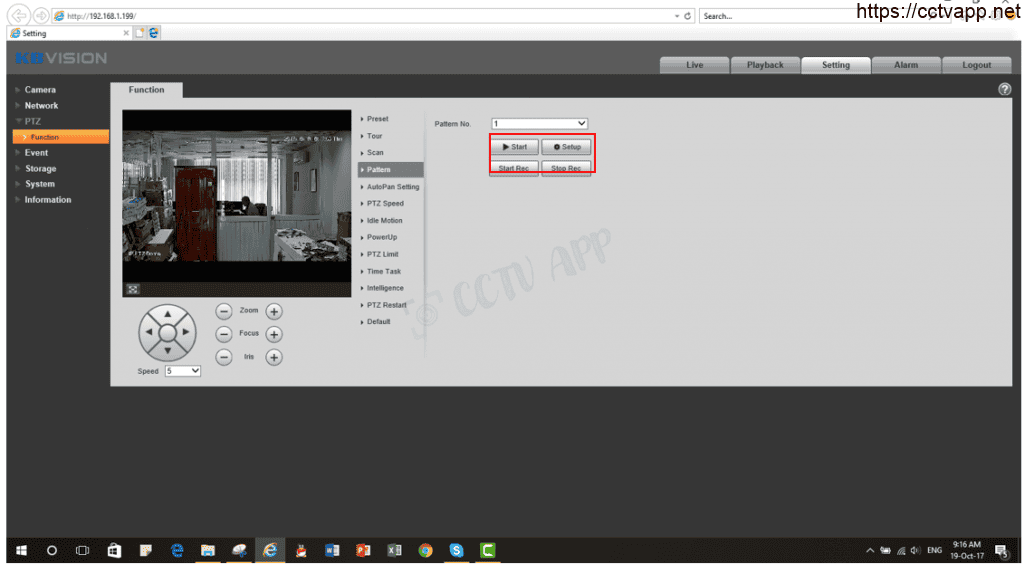
Task: Open Chrome from the Windows taskbar
Action: coord(425,550)
